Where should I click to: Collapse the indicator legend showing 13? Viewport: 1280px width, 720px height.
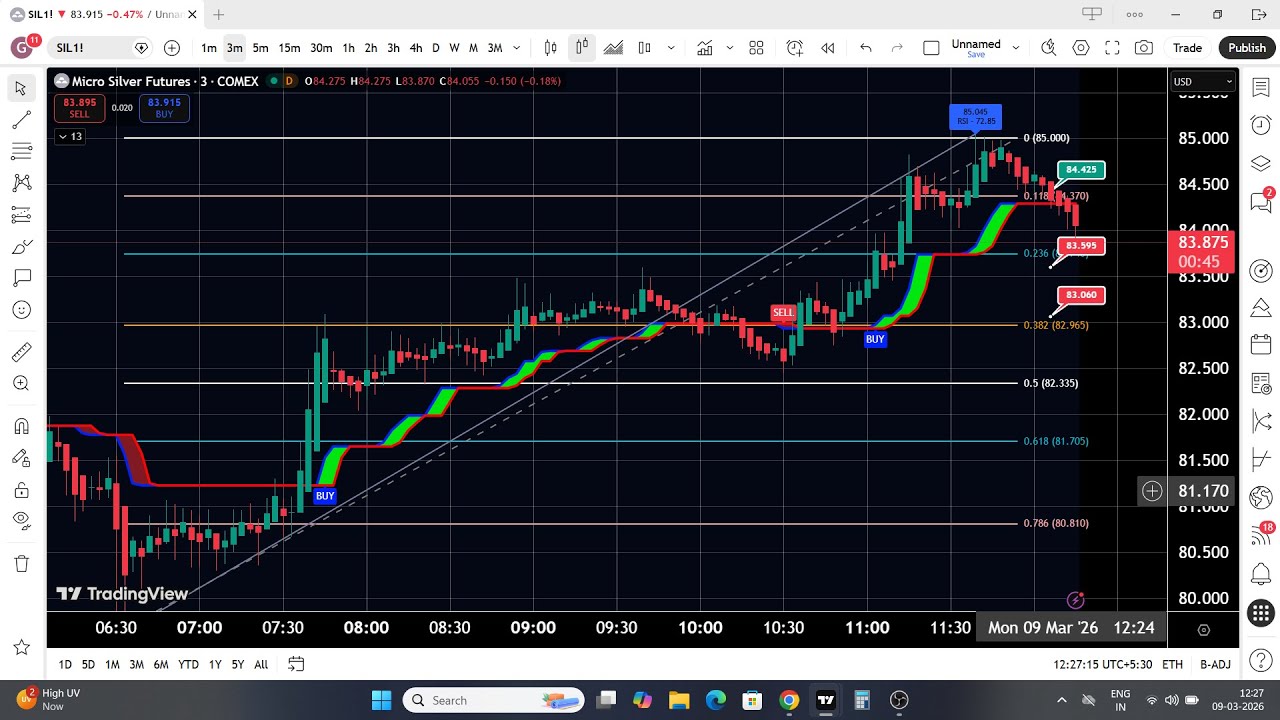(70, 136)
